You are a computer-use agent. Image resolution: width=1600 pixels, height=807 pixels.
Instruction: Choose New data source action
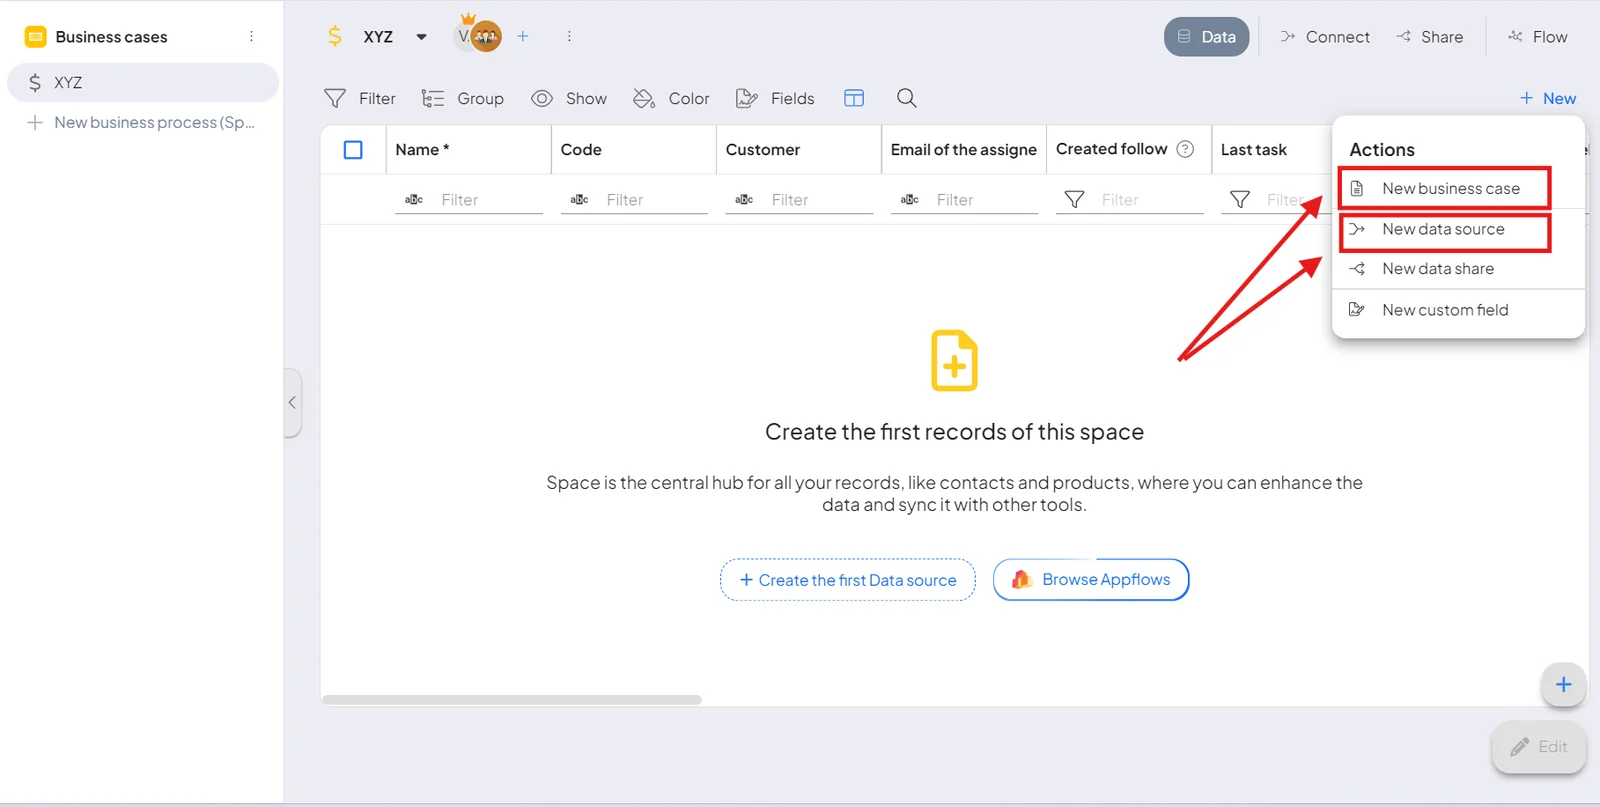coord(1458,229)
